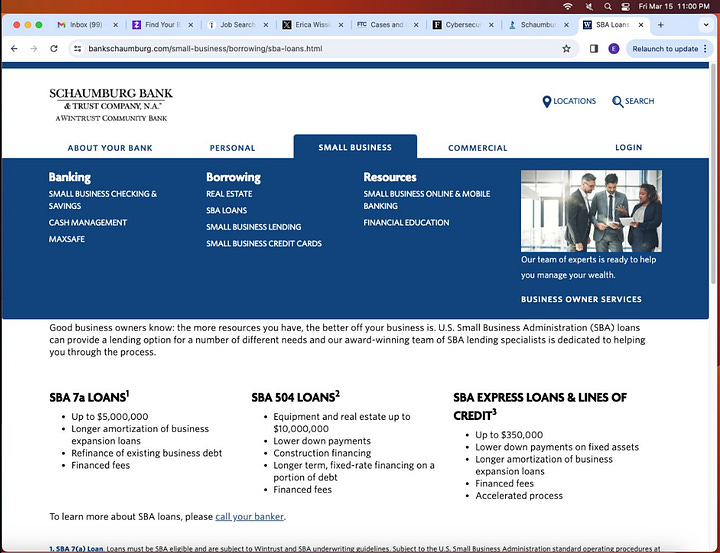Viewport: 720px width, 553px height.
Task: Click Relaunch to update button
Action: coord(665,49)
